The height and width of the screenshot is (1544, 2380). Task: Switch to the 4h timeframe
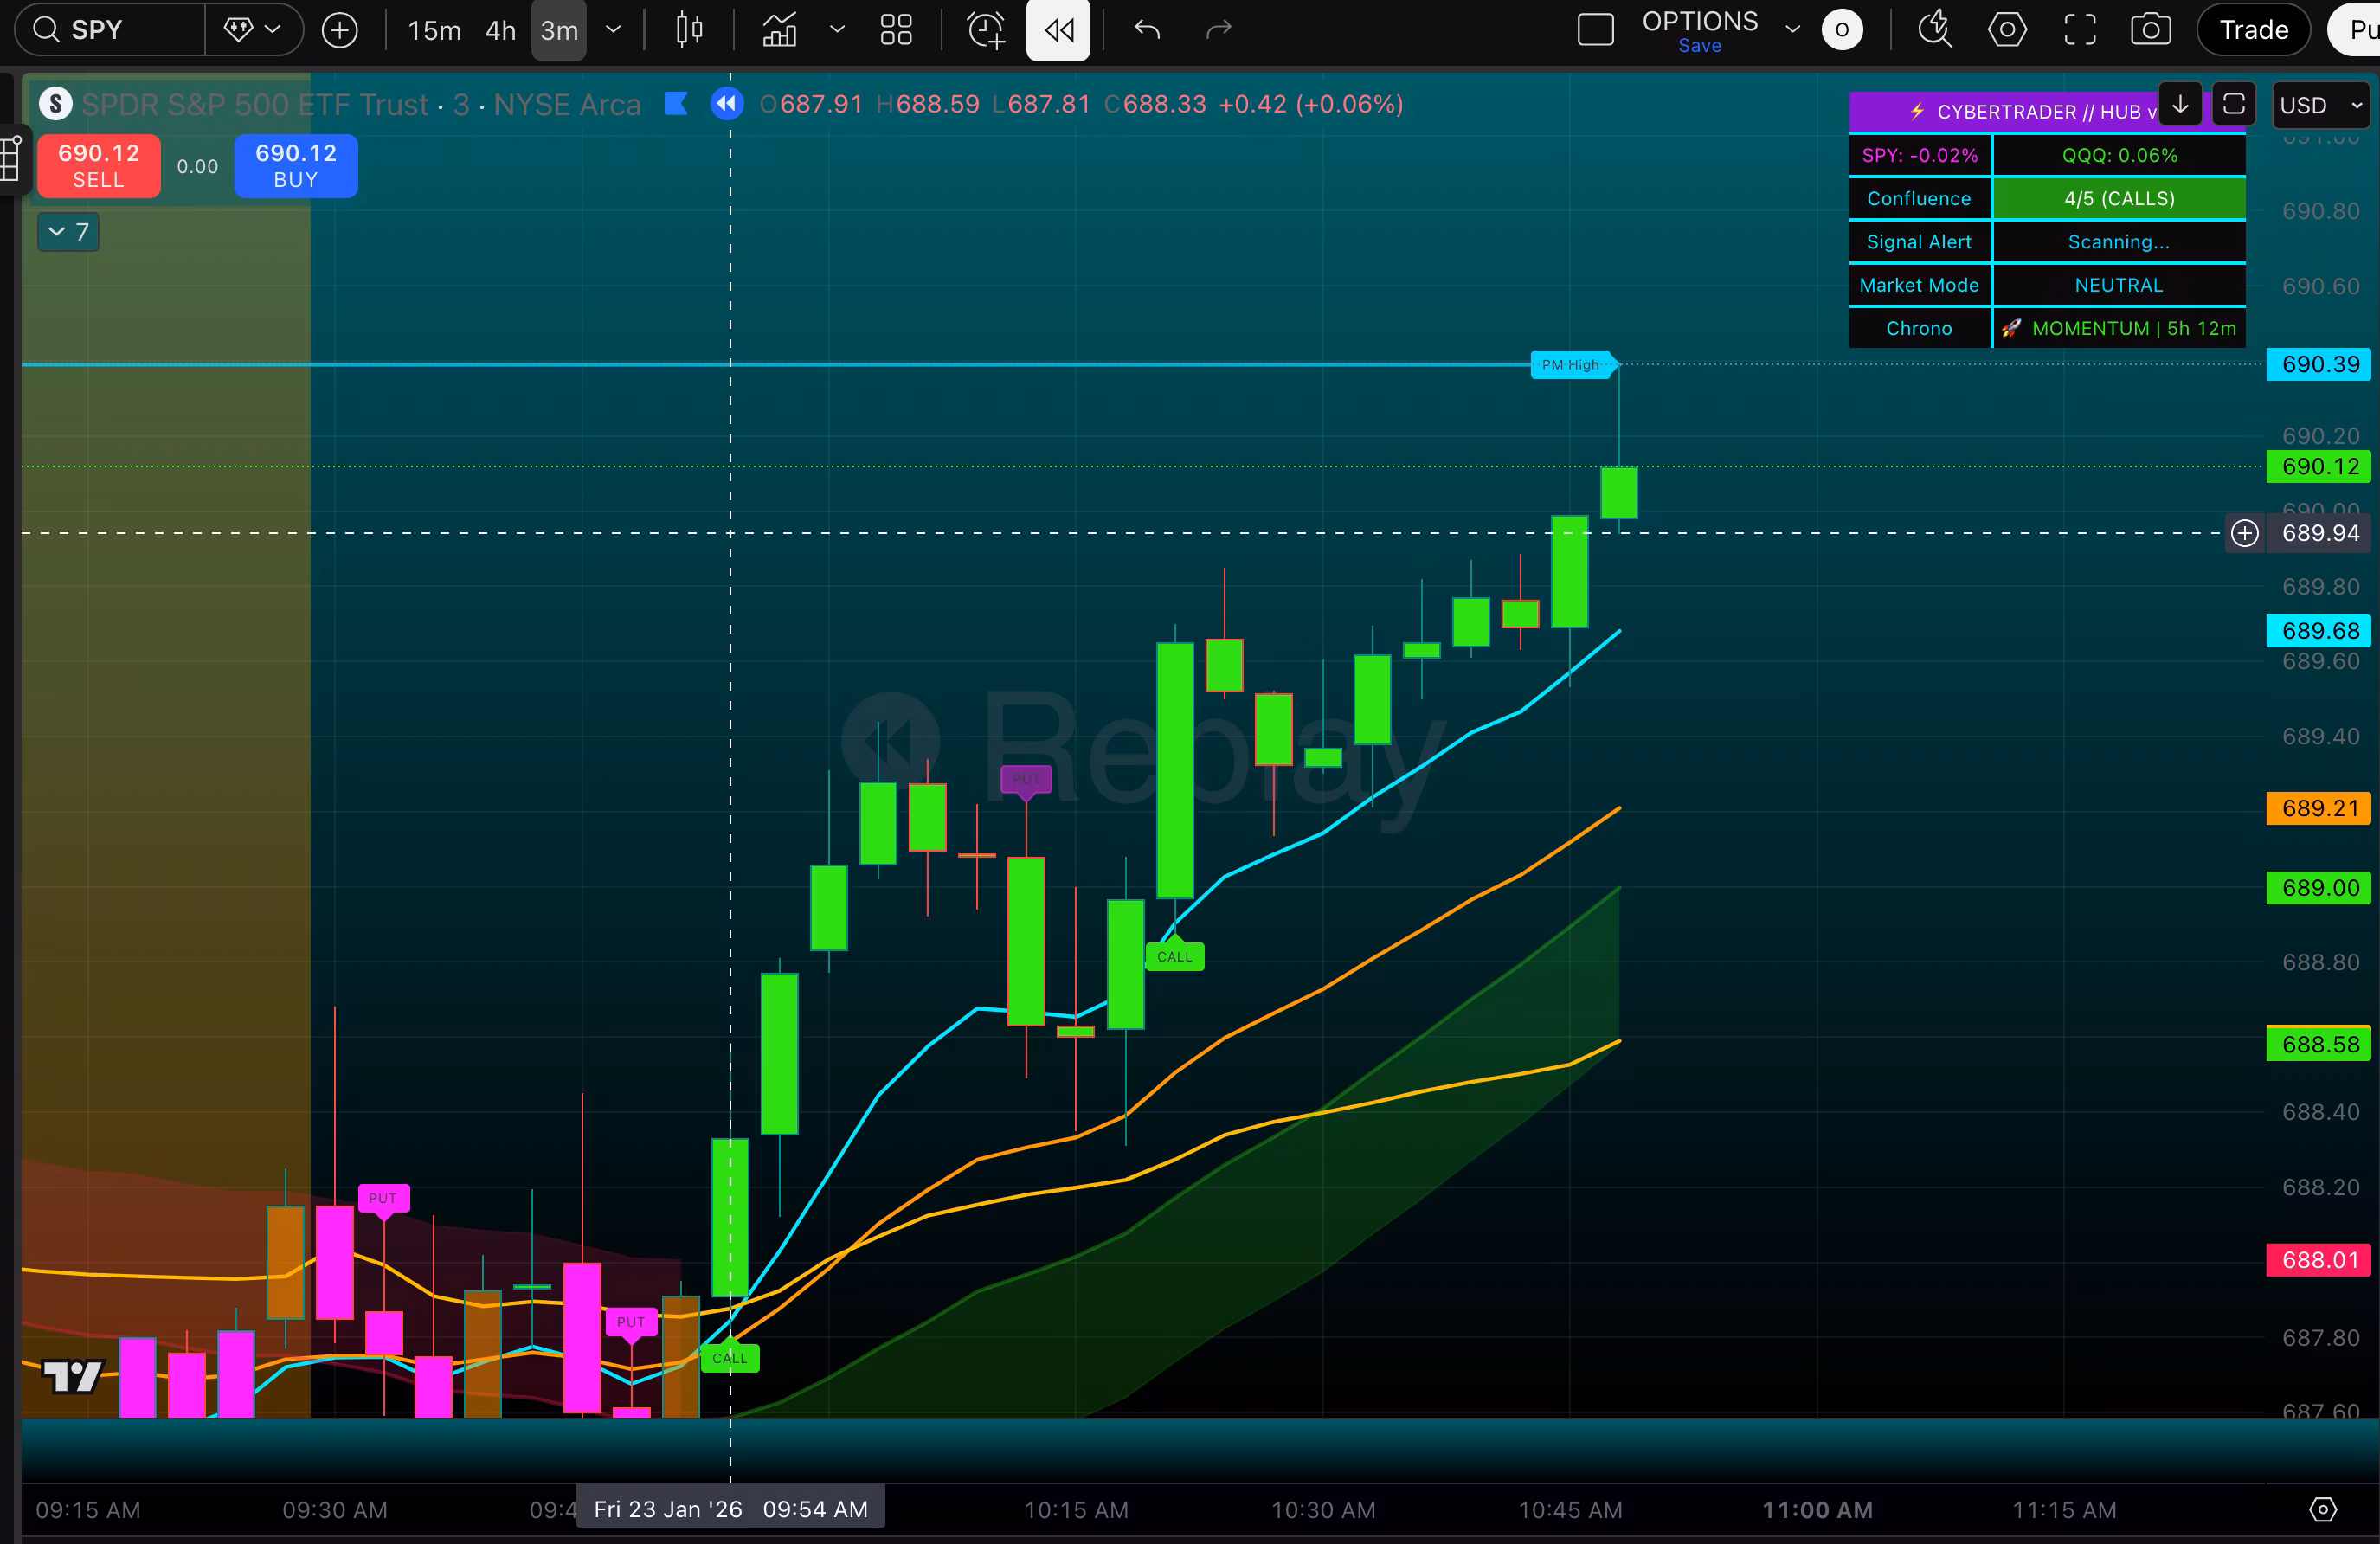[x=500, y=30]
